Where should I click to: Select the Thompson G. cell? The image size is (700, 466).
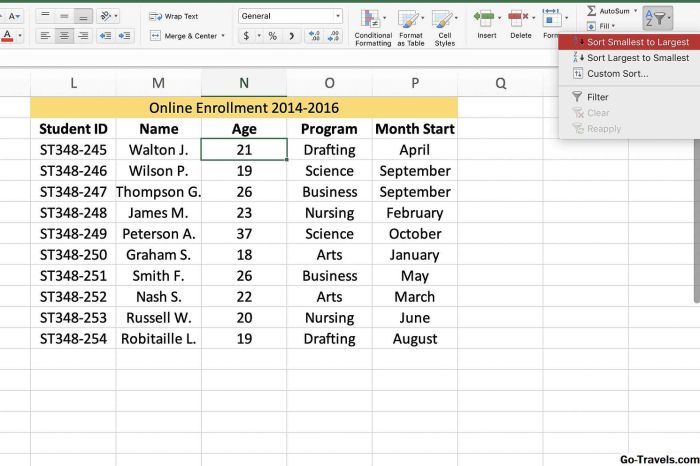point(158,191)
